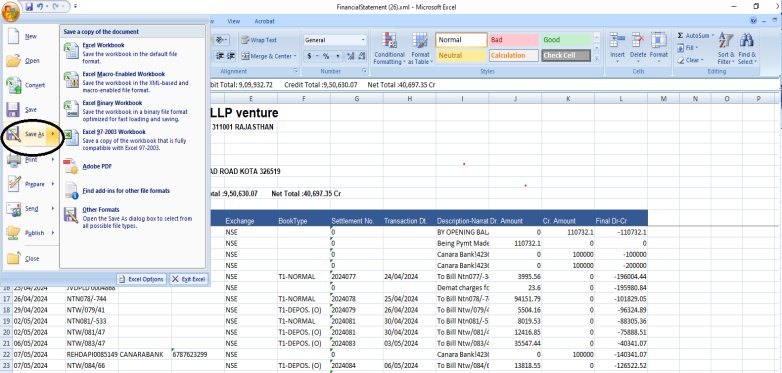The width and height of the screenshot is (782, 373).
Task: Open the Format as Table gallery
Action: (x=420, y=49)
